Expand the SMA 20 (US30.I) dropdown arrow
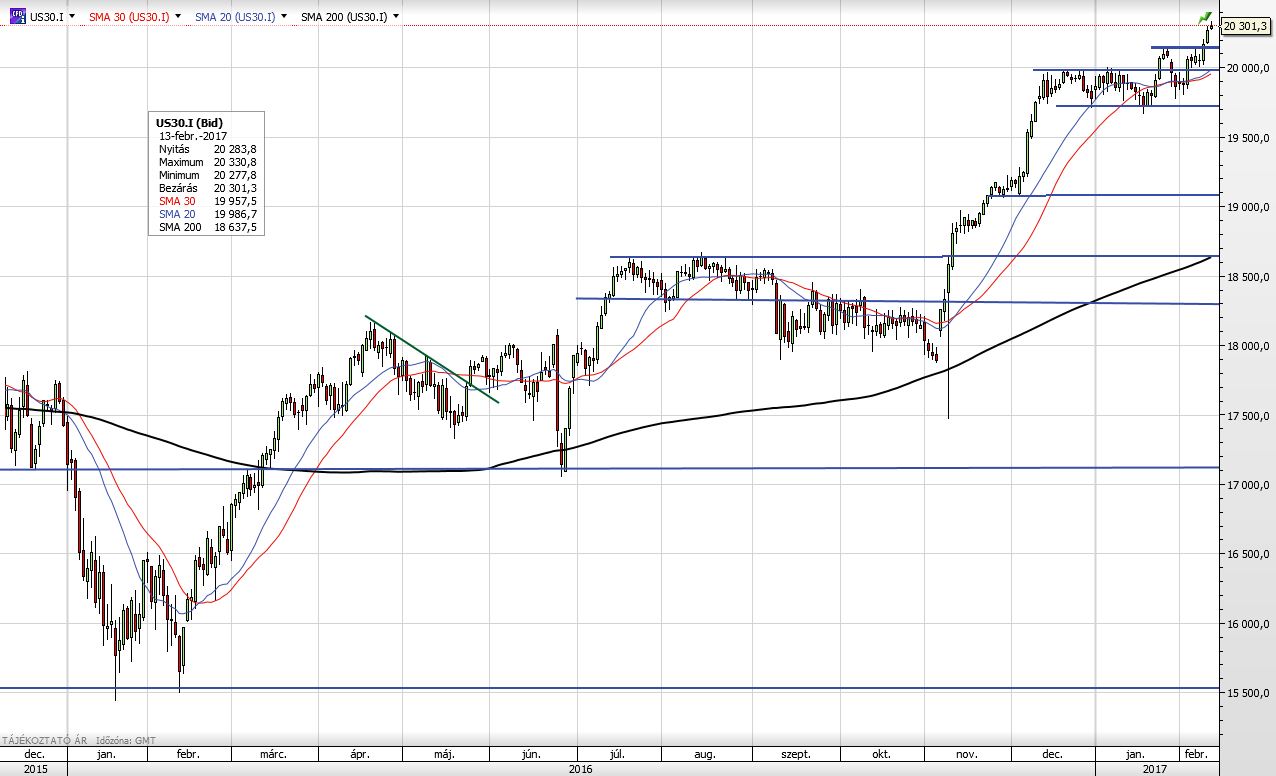Viewport: 1276px width, 776px height. tap(285, 17)
